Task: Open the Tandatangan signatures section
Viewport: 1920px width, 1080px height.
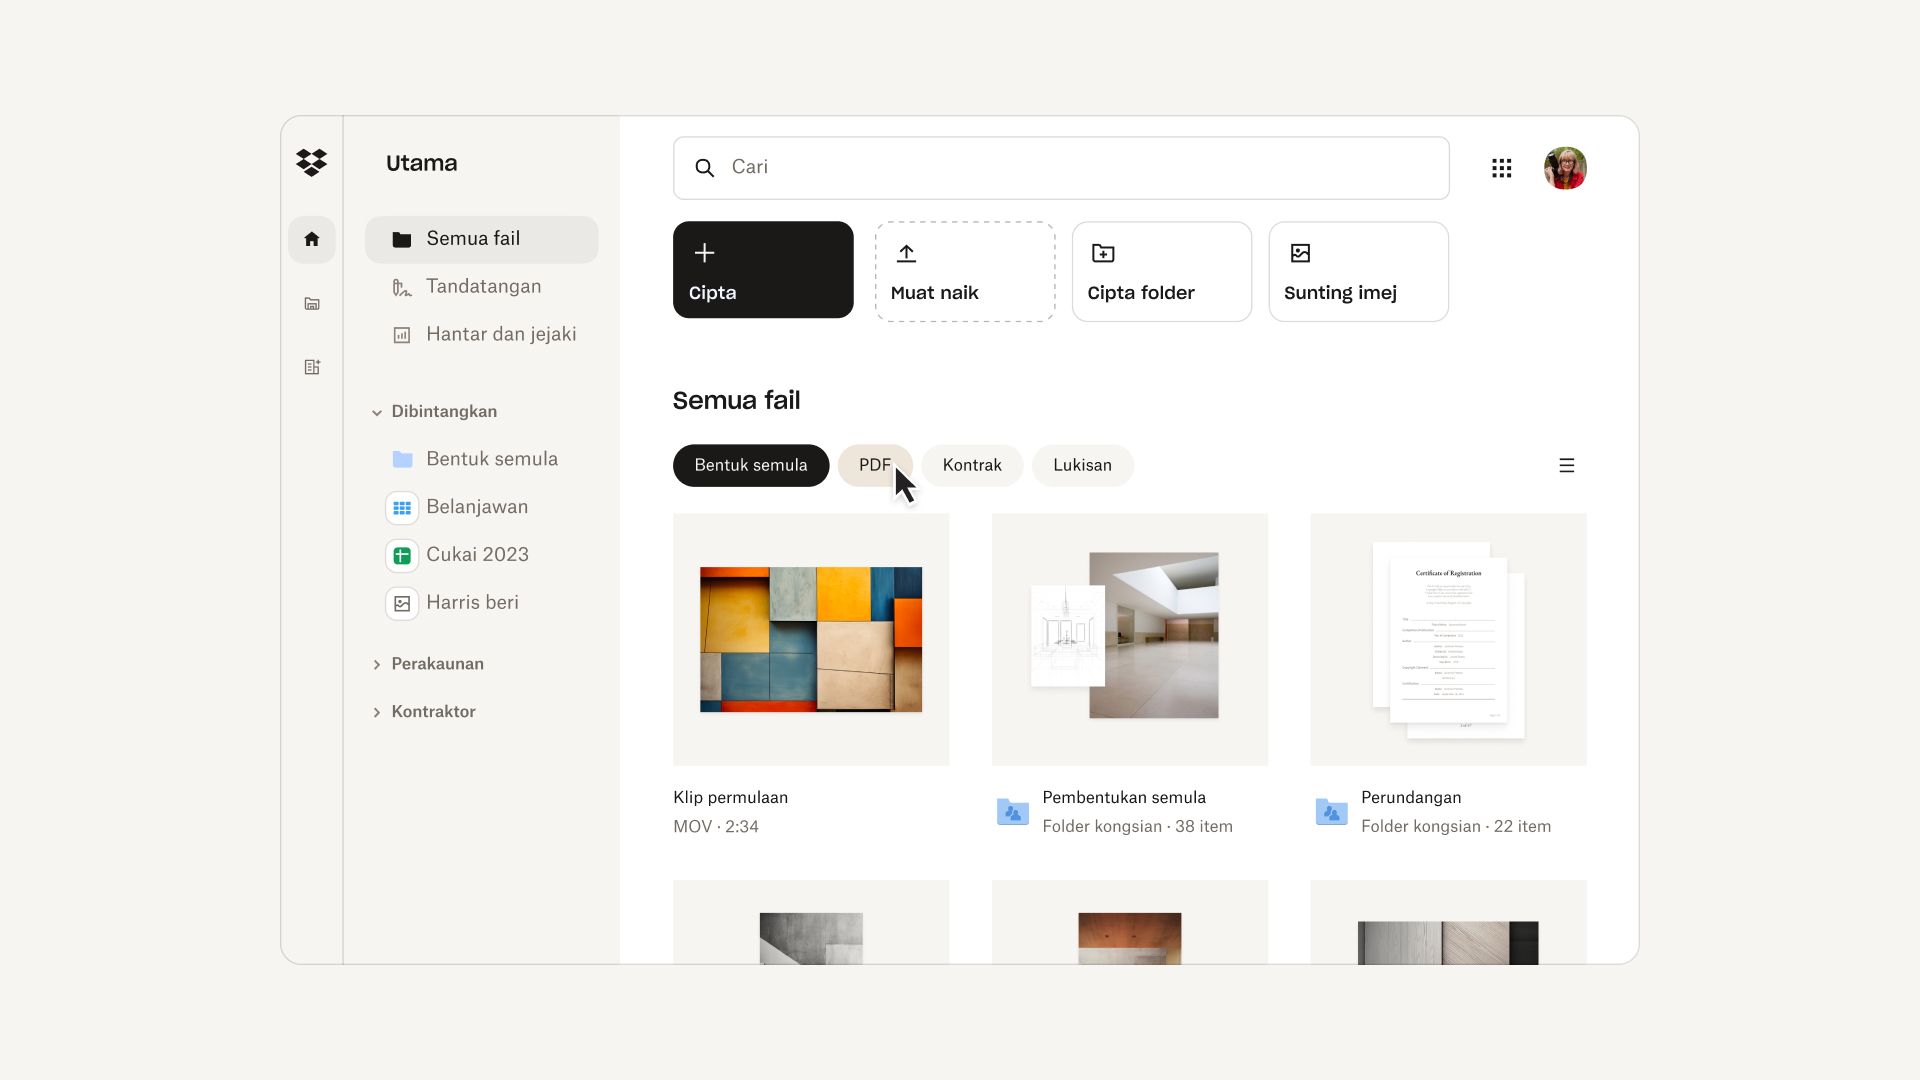Action: (483, 286)
